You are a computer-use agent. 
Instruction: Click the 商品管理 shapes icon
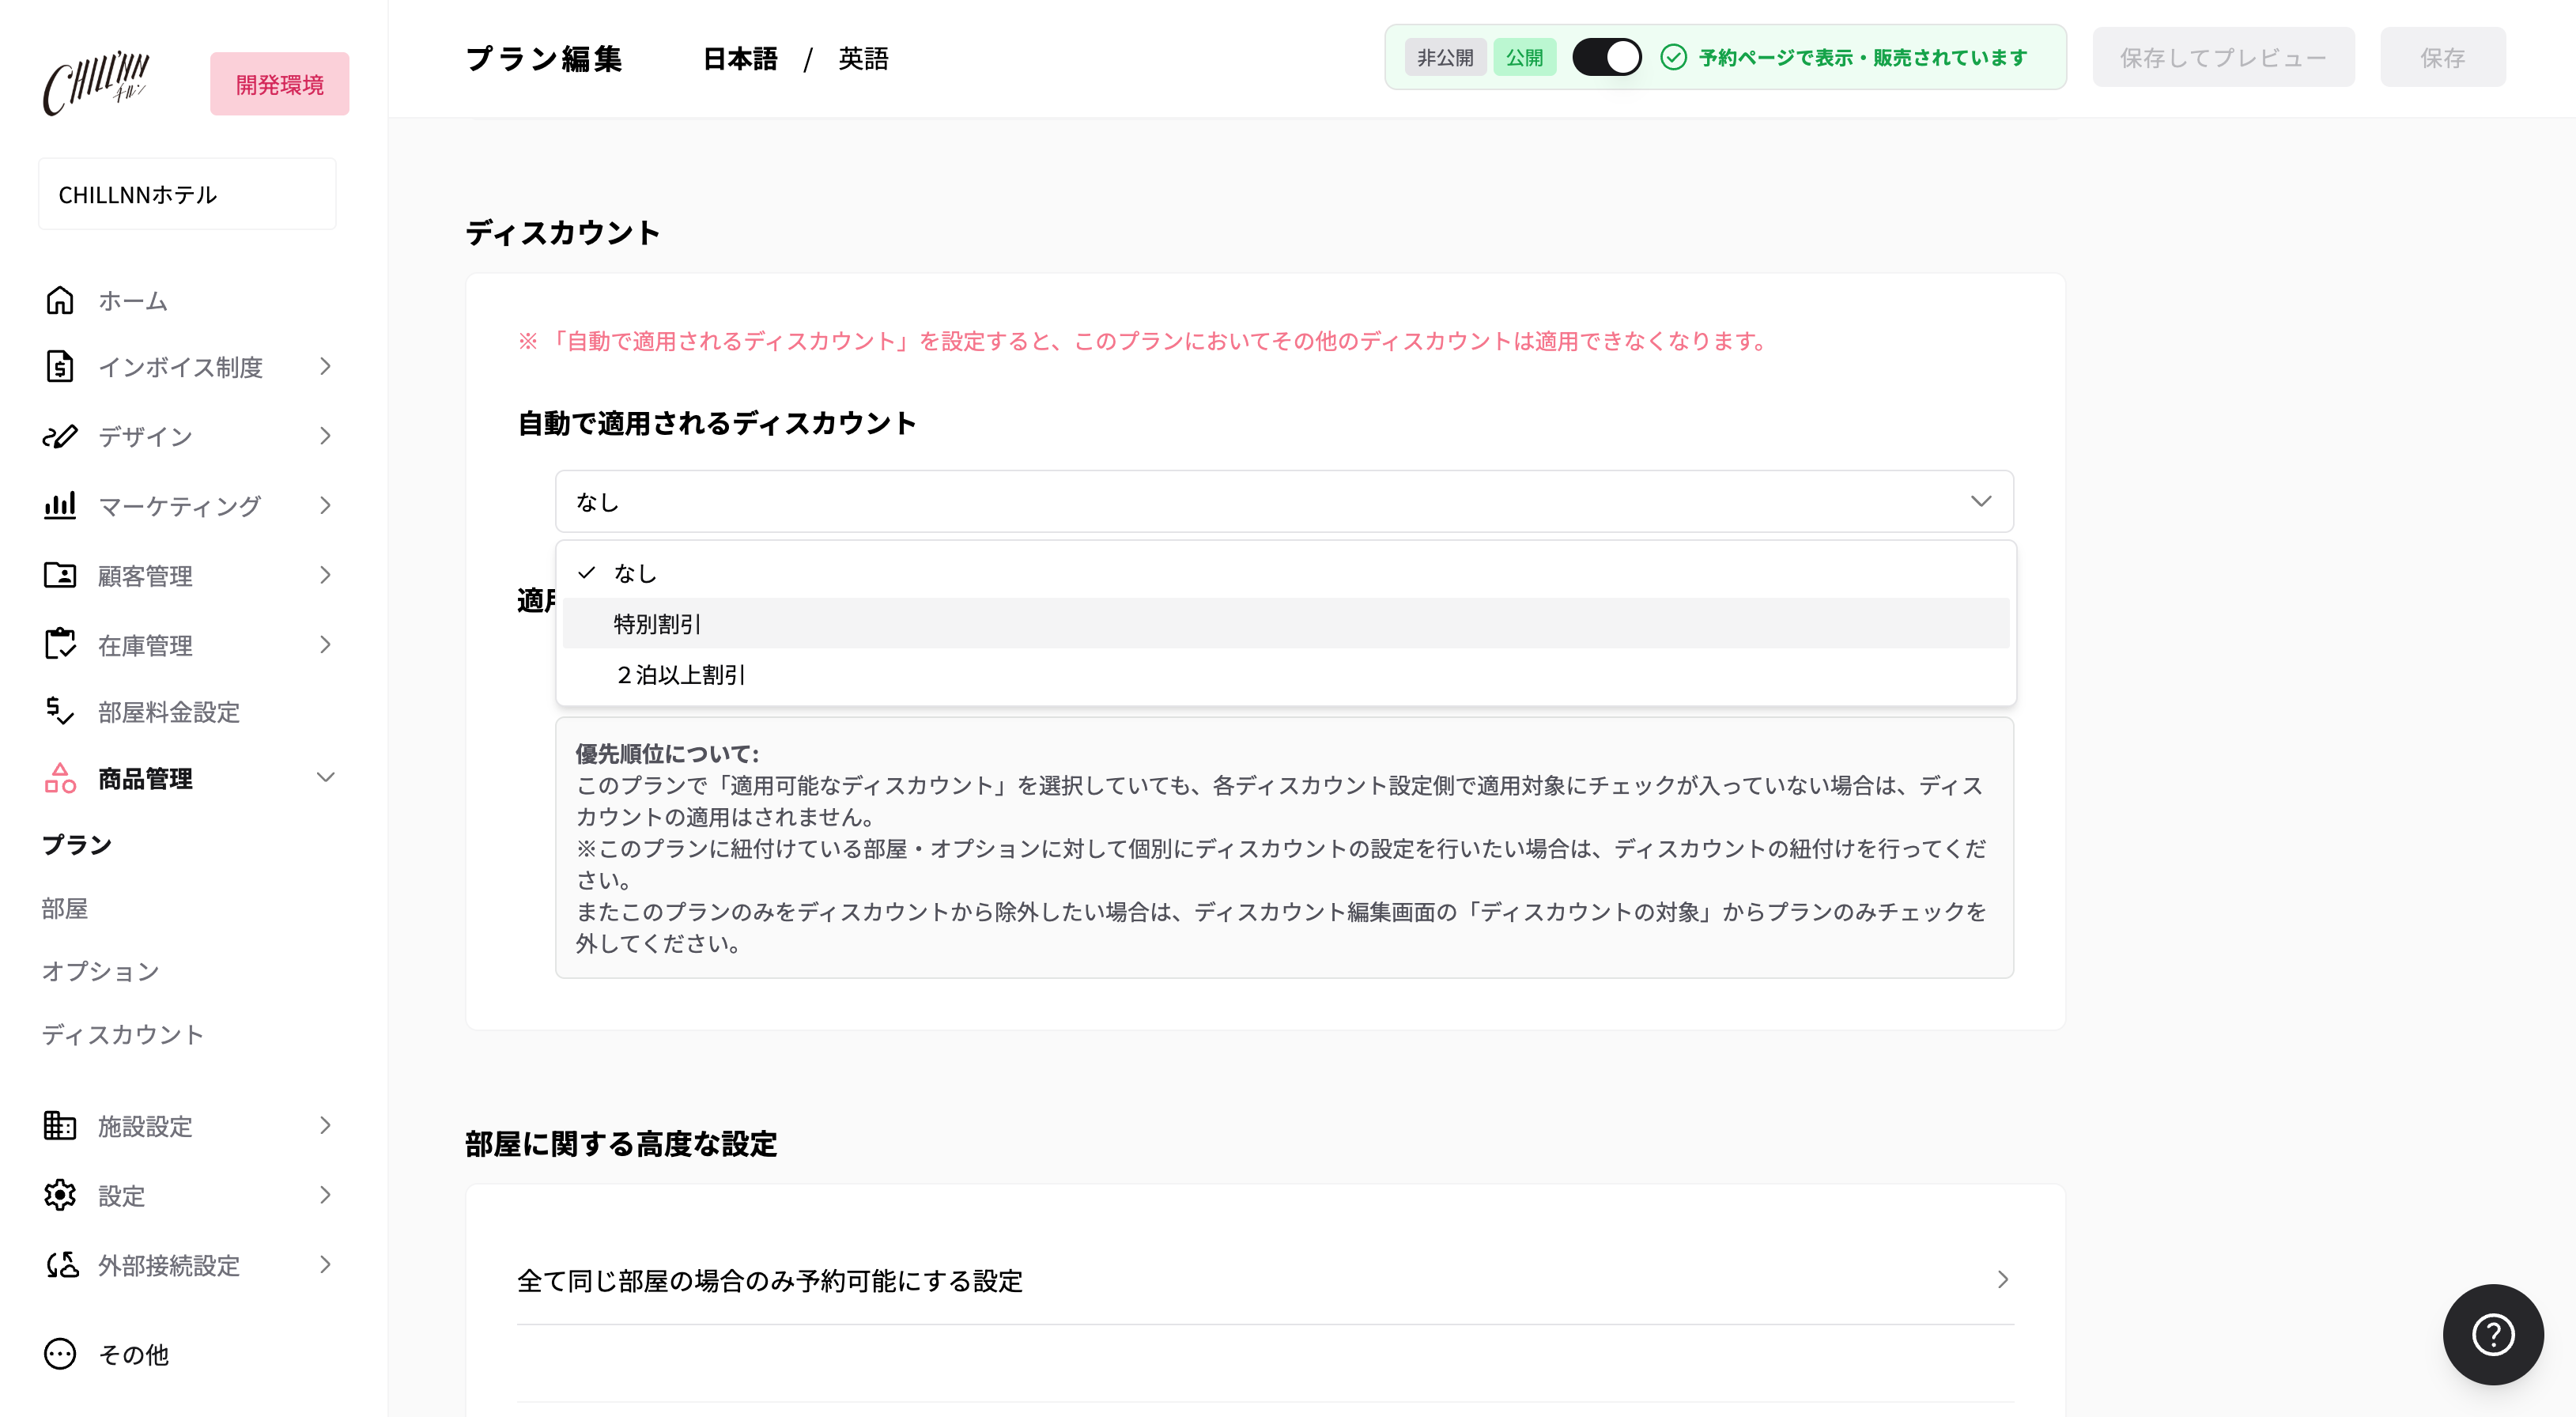(60, 778)
